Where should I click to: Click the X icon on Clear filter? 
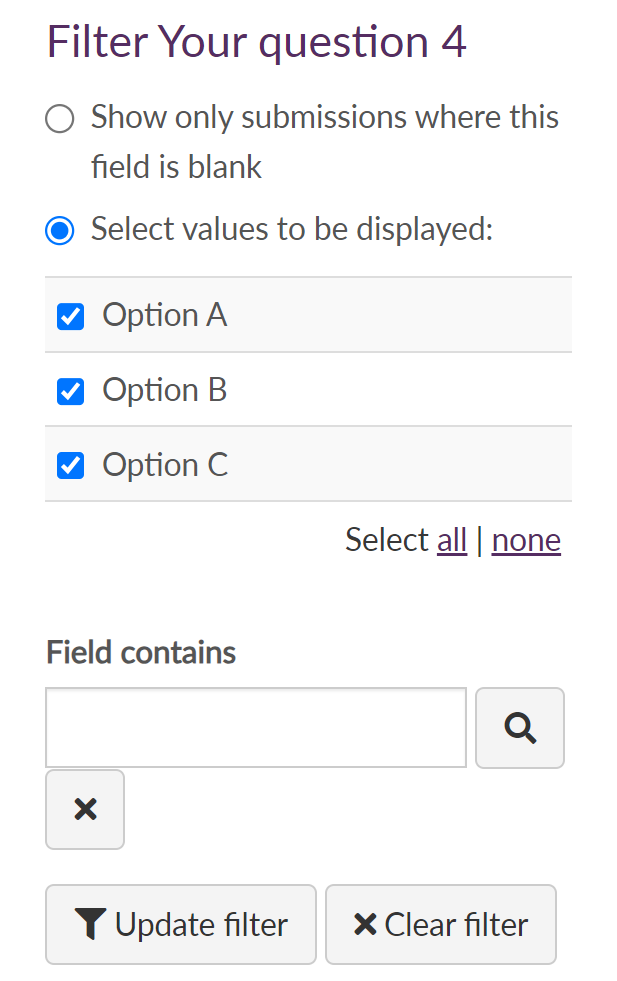tap(365, 925)
